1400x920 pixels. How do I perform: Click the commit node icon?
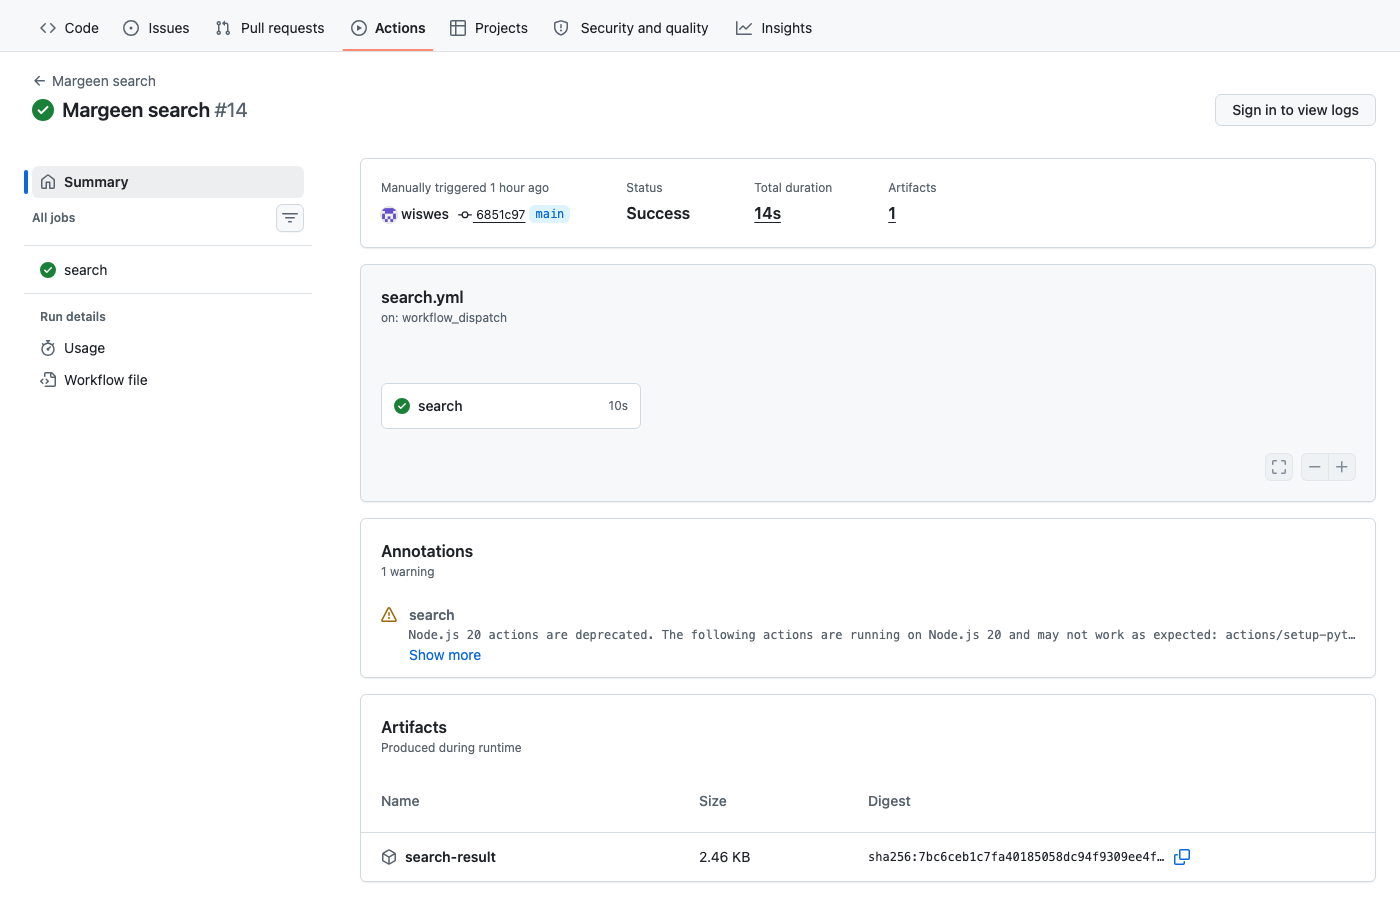point(465,215)
